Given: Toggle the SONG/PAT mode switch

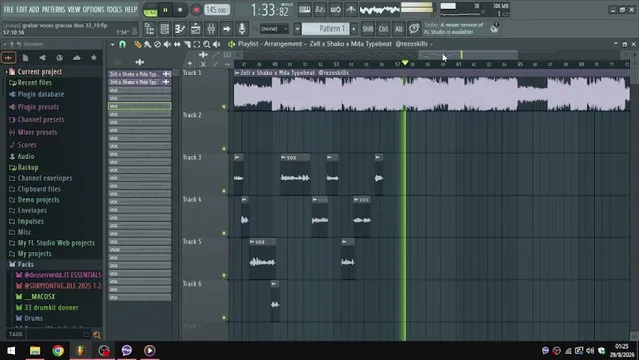Looking at the screenshot, I should coord(150,10).
